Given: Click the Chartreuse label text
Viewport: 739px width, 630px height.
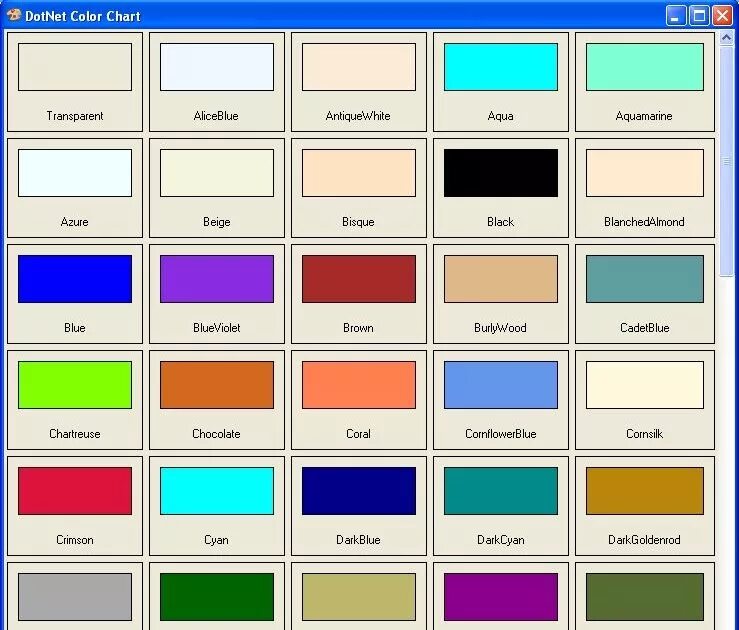Looking at the screenshot, I should 75,434.
